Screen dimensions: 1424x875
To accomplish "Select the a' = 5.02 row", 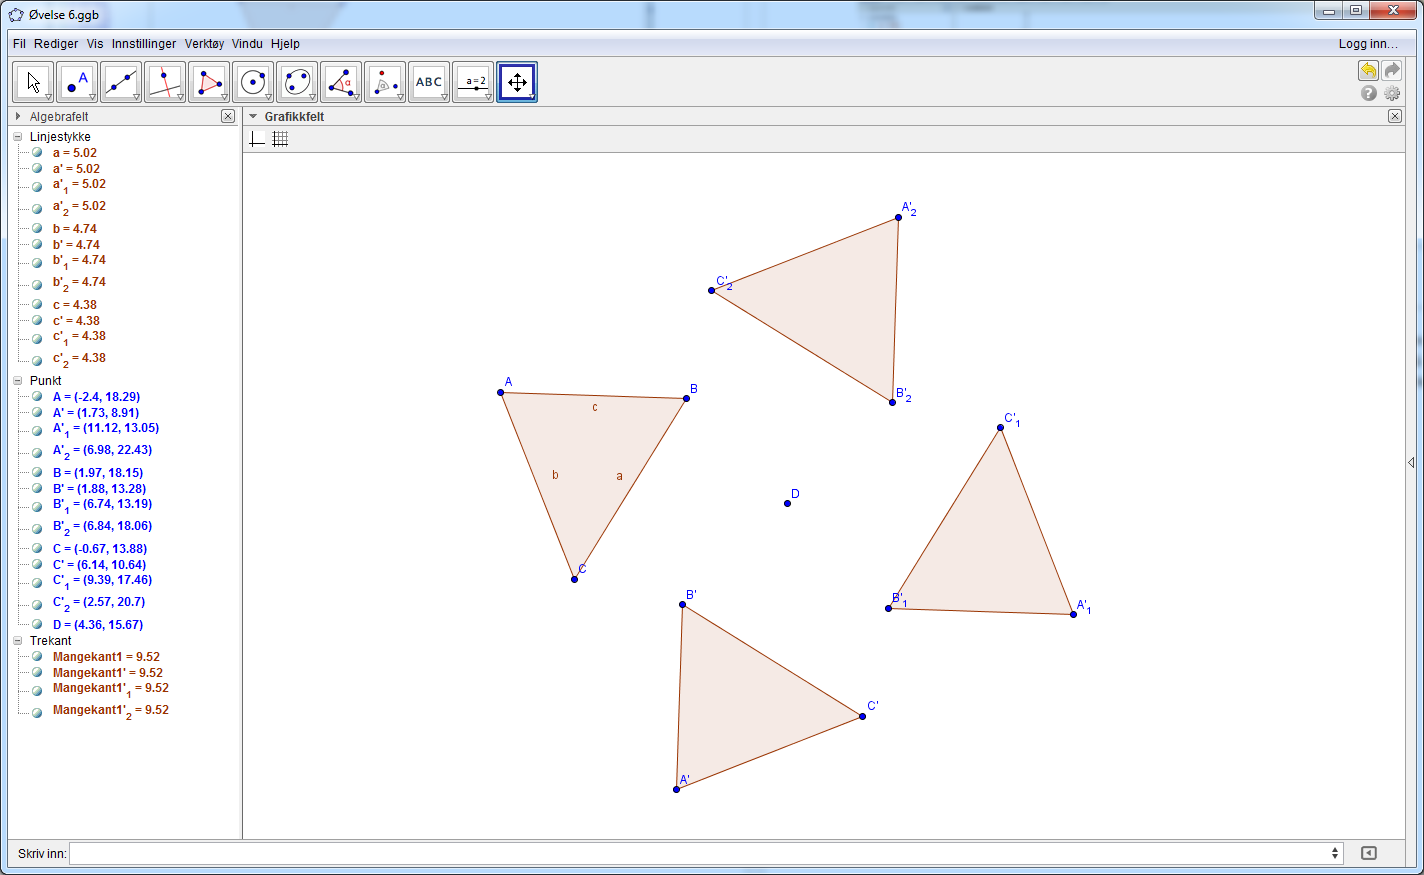I will (x=76, y=169).
